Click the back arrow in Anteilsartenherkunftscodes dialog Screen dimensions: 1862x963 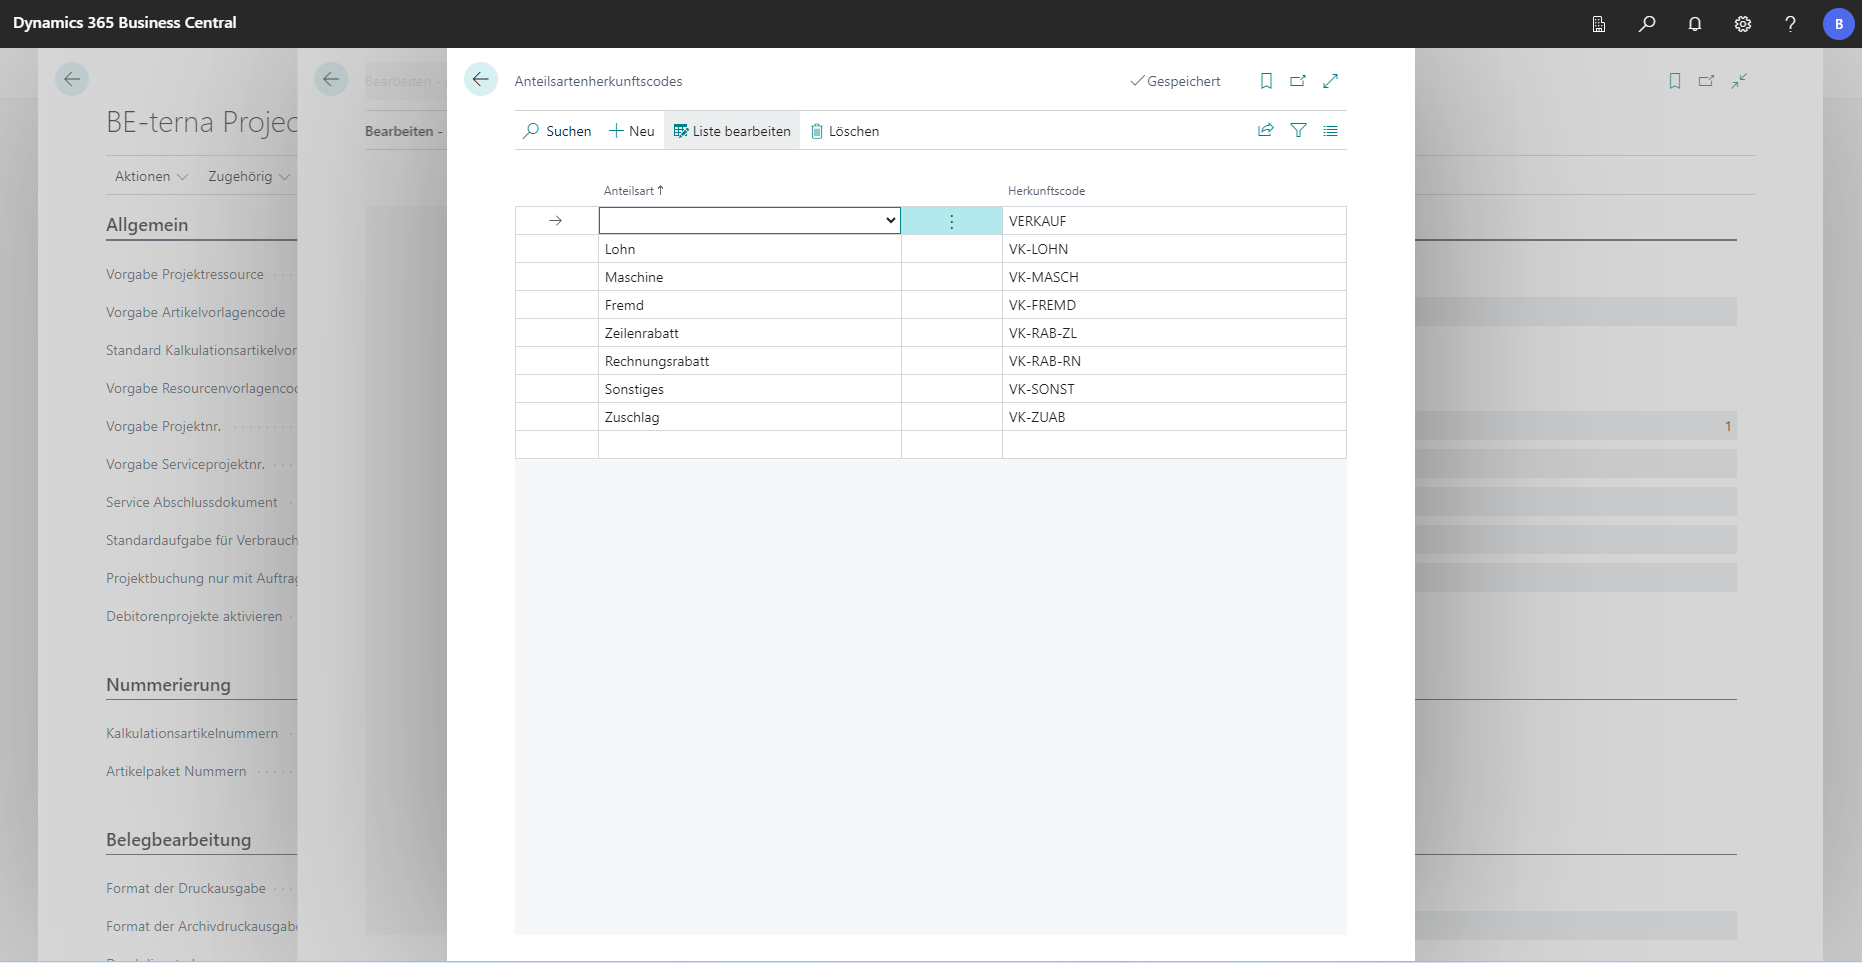point(481,80)
